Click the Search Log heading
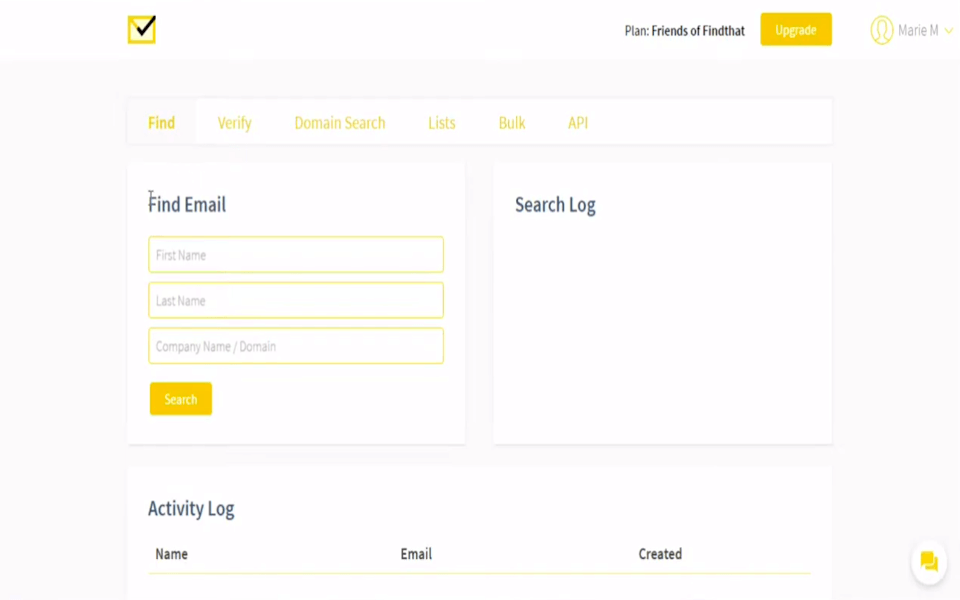The height and width of the screenshot is (600, 960). click(555, 204)
